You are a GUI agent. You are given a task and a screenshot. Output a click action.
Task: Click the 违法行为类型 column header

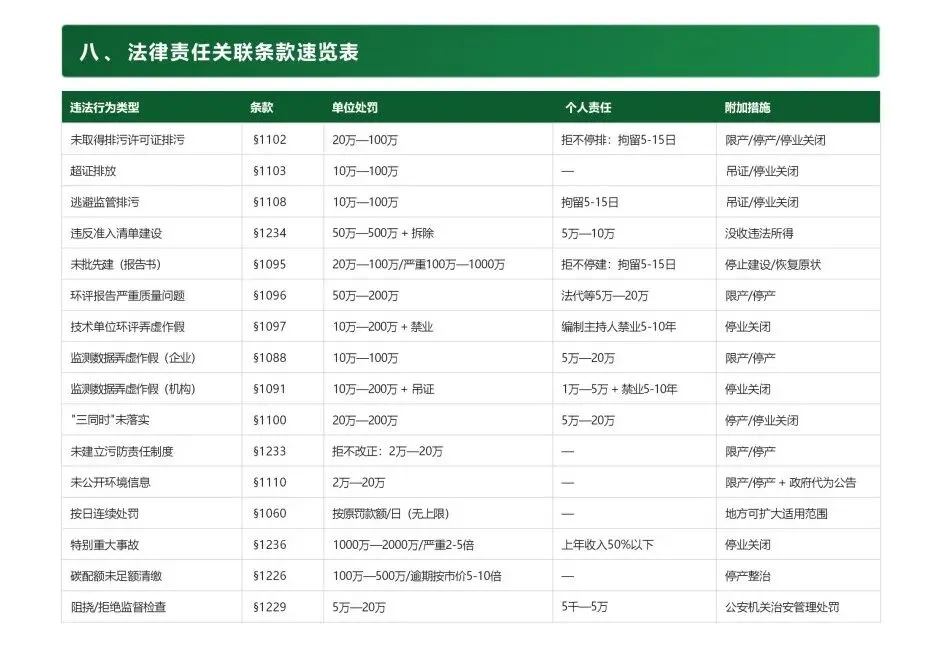coord(104,108)
